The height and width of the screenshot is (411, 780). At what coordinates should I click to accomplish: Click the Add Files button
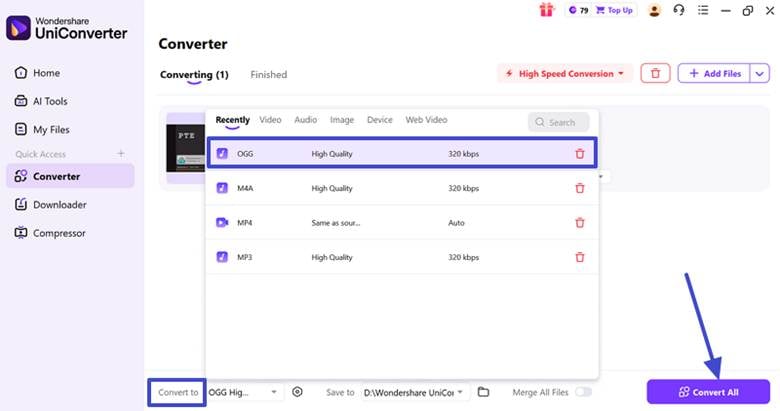coord(714,74)
